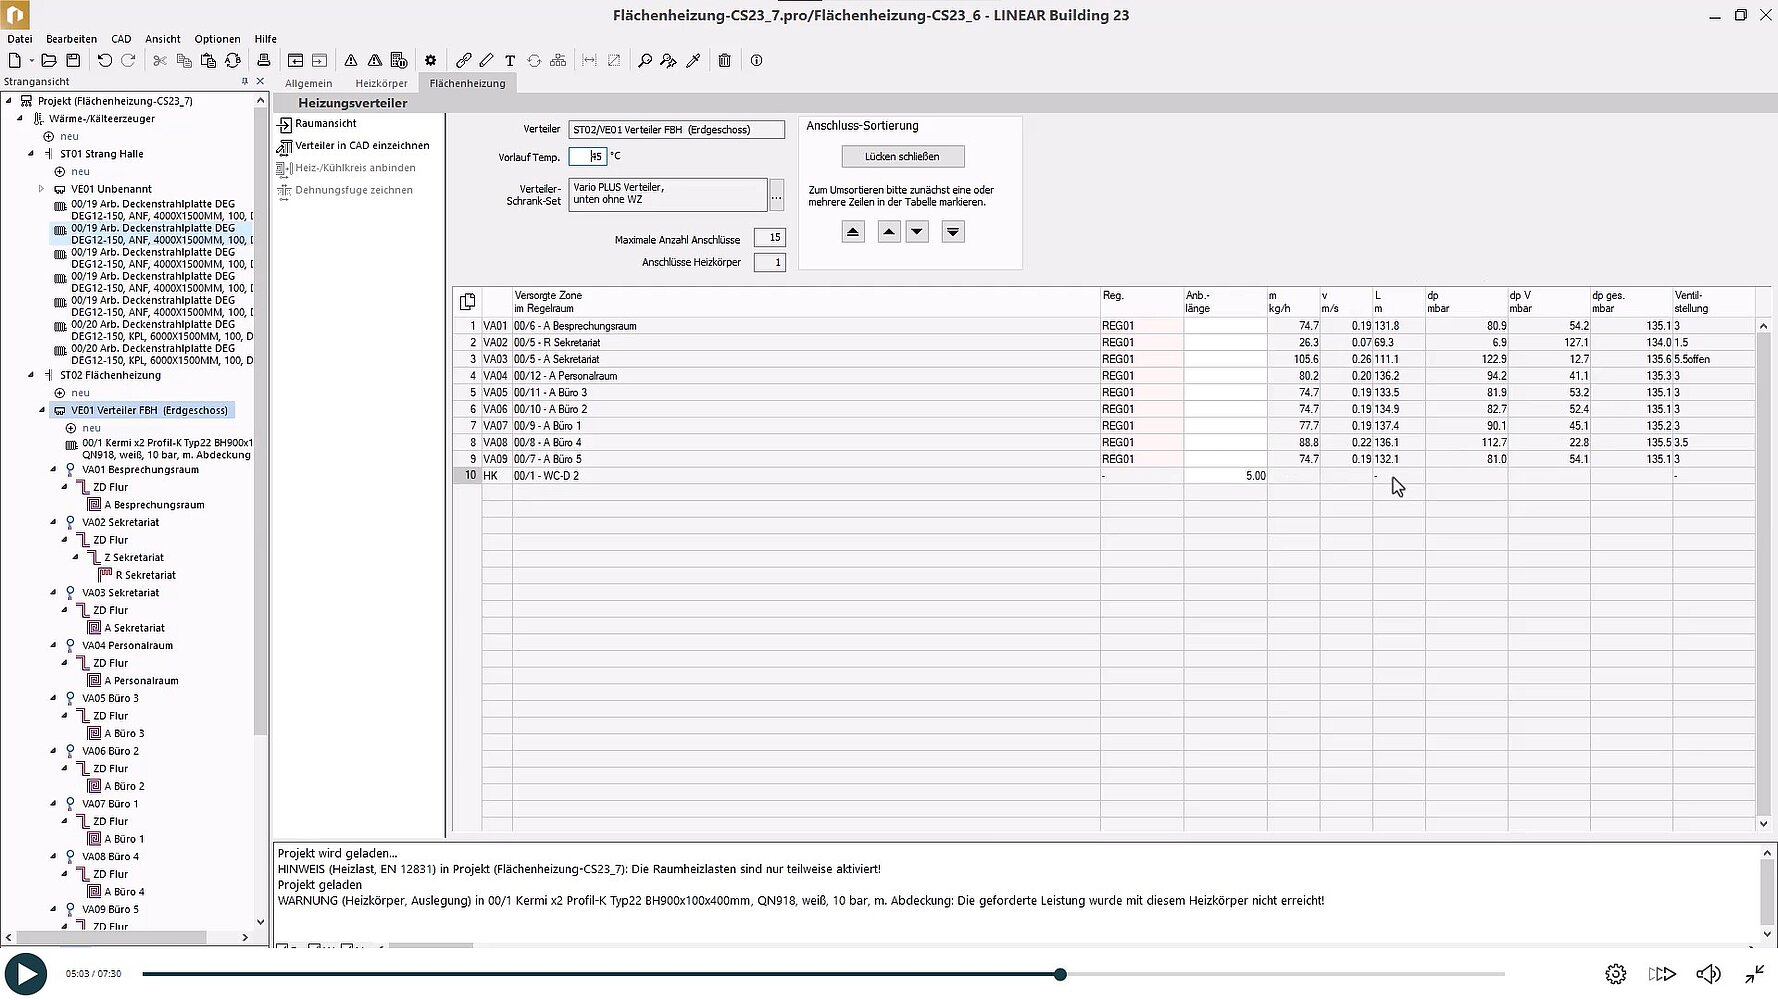Click the trash can delete icon
1778x1000 pixels.
(x=725, y=61)
